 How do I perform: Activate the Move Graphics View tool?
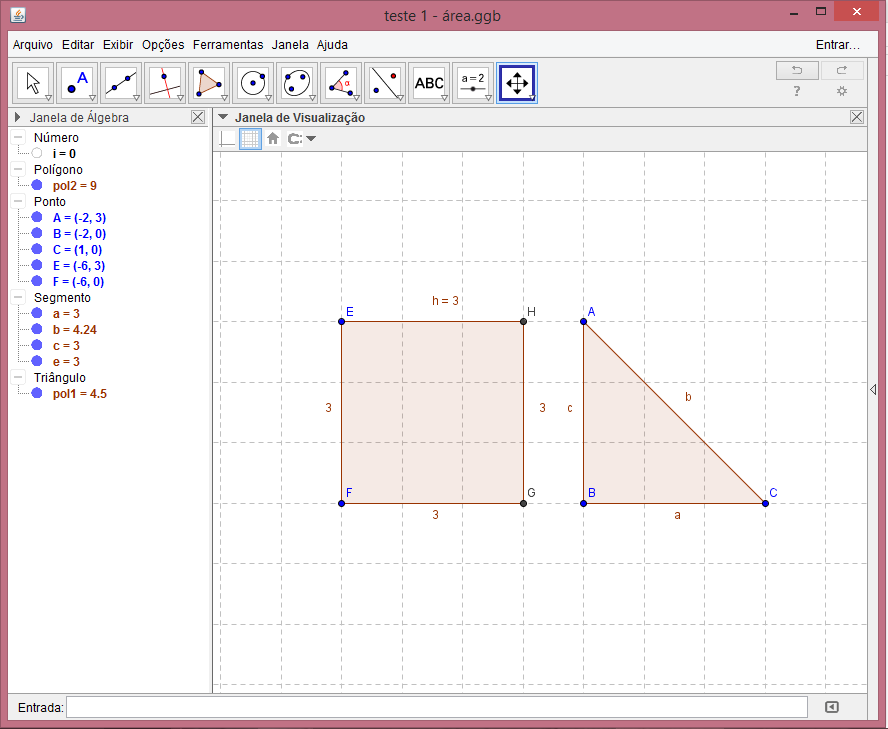tap(517, 83)
